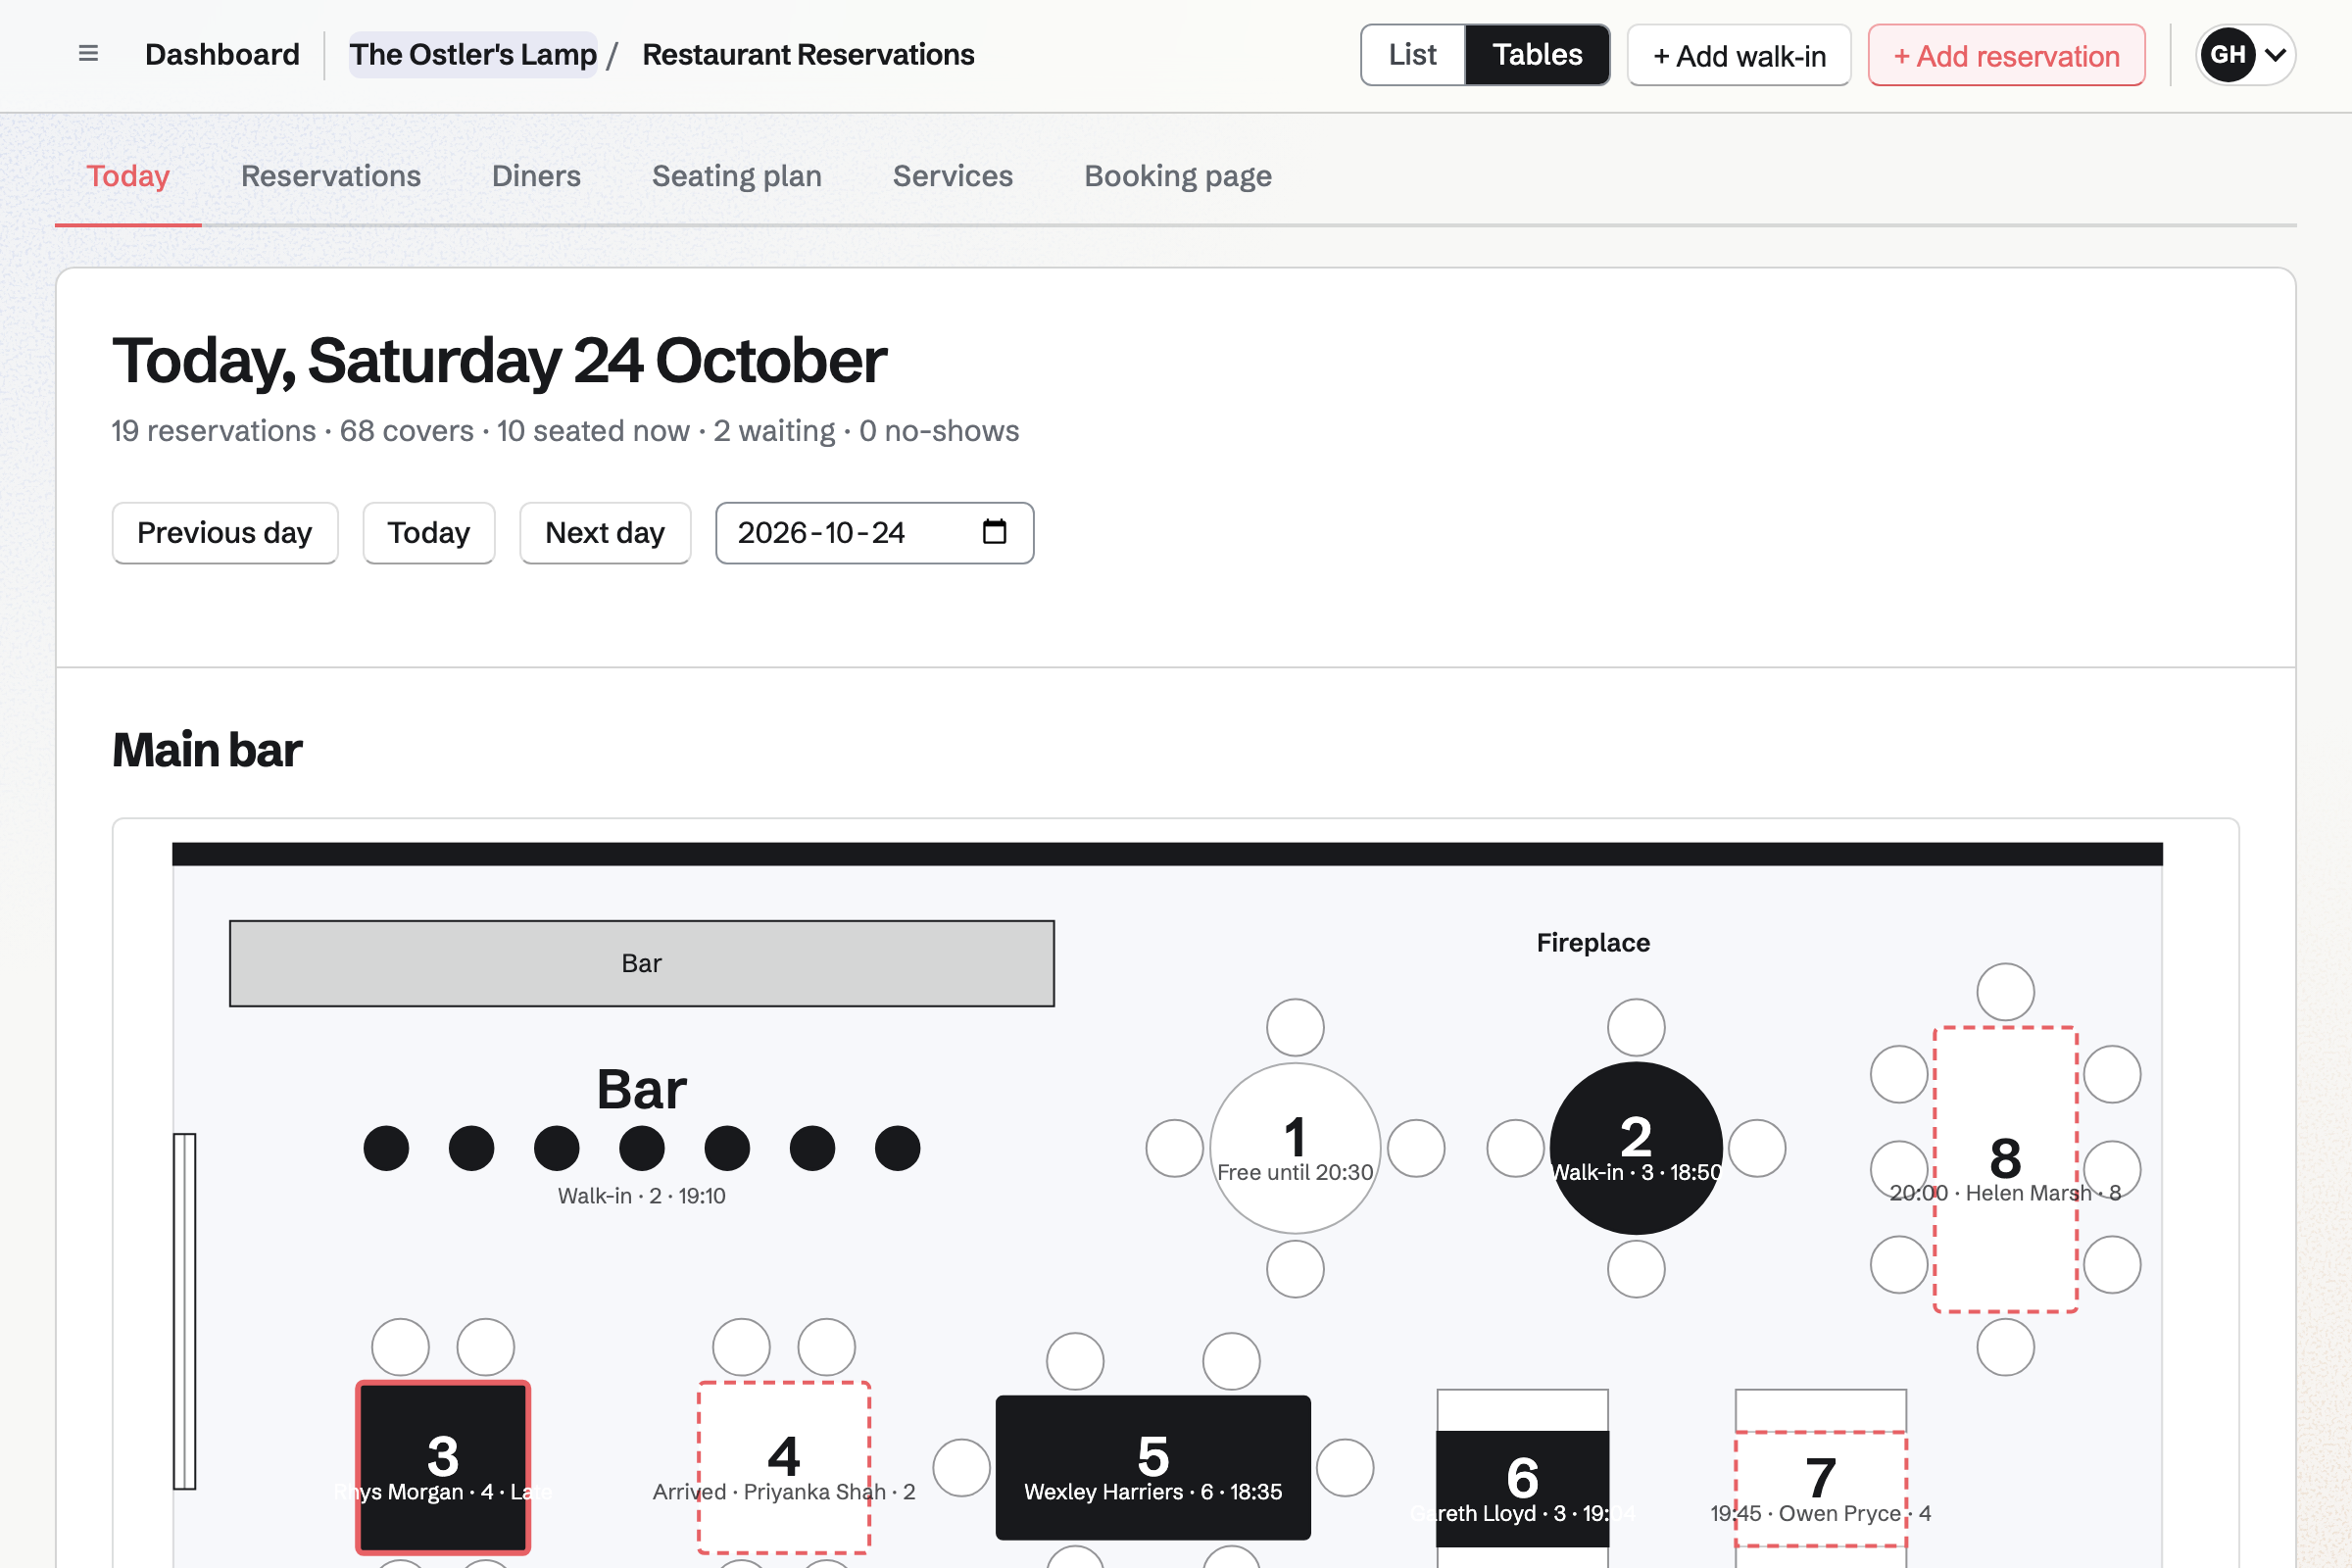Screen dimensions: 2352x1568
Task: Click the Main bar section heading
Action: tap(207, 750)
